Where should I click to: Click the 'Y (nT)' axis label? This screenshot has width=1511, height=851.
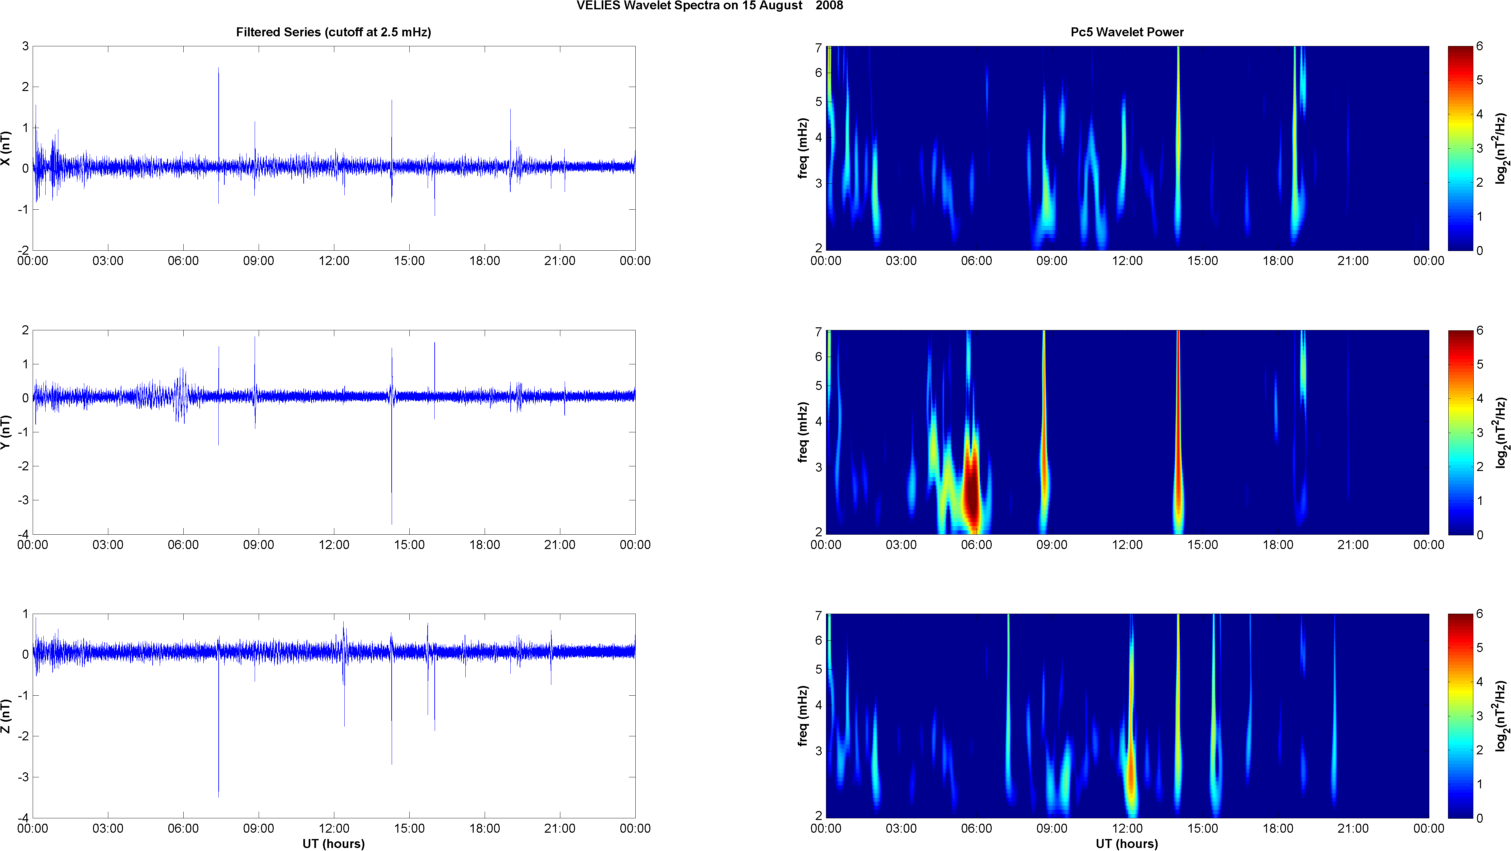(7, 432)
